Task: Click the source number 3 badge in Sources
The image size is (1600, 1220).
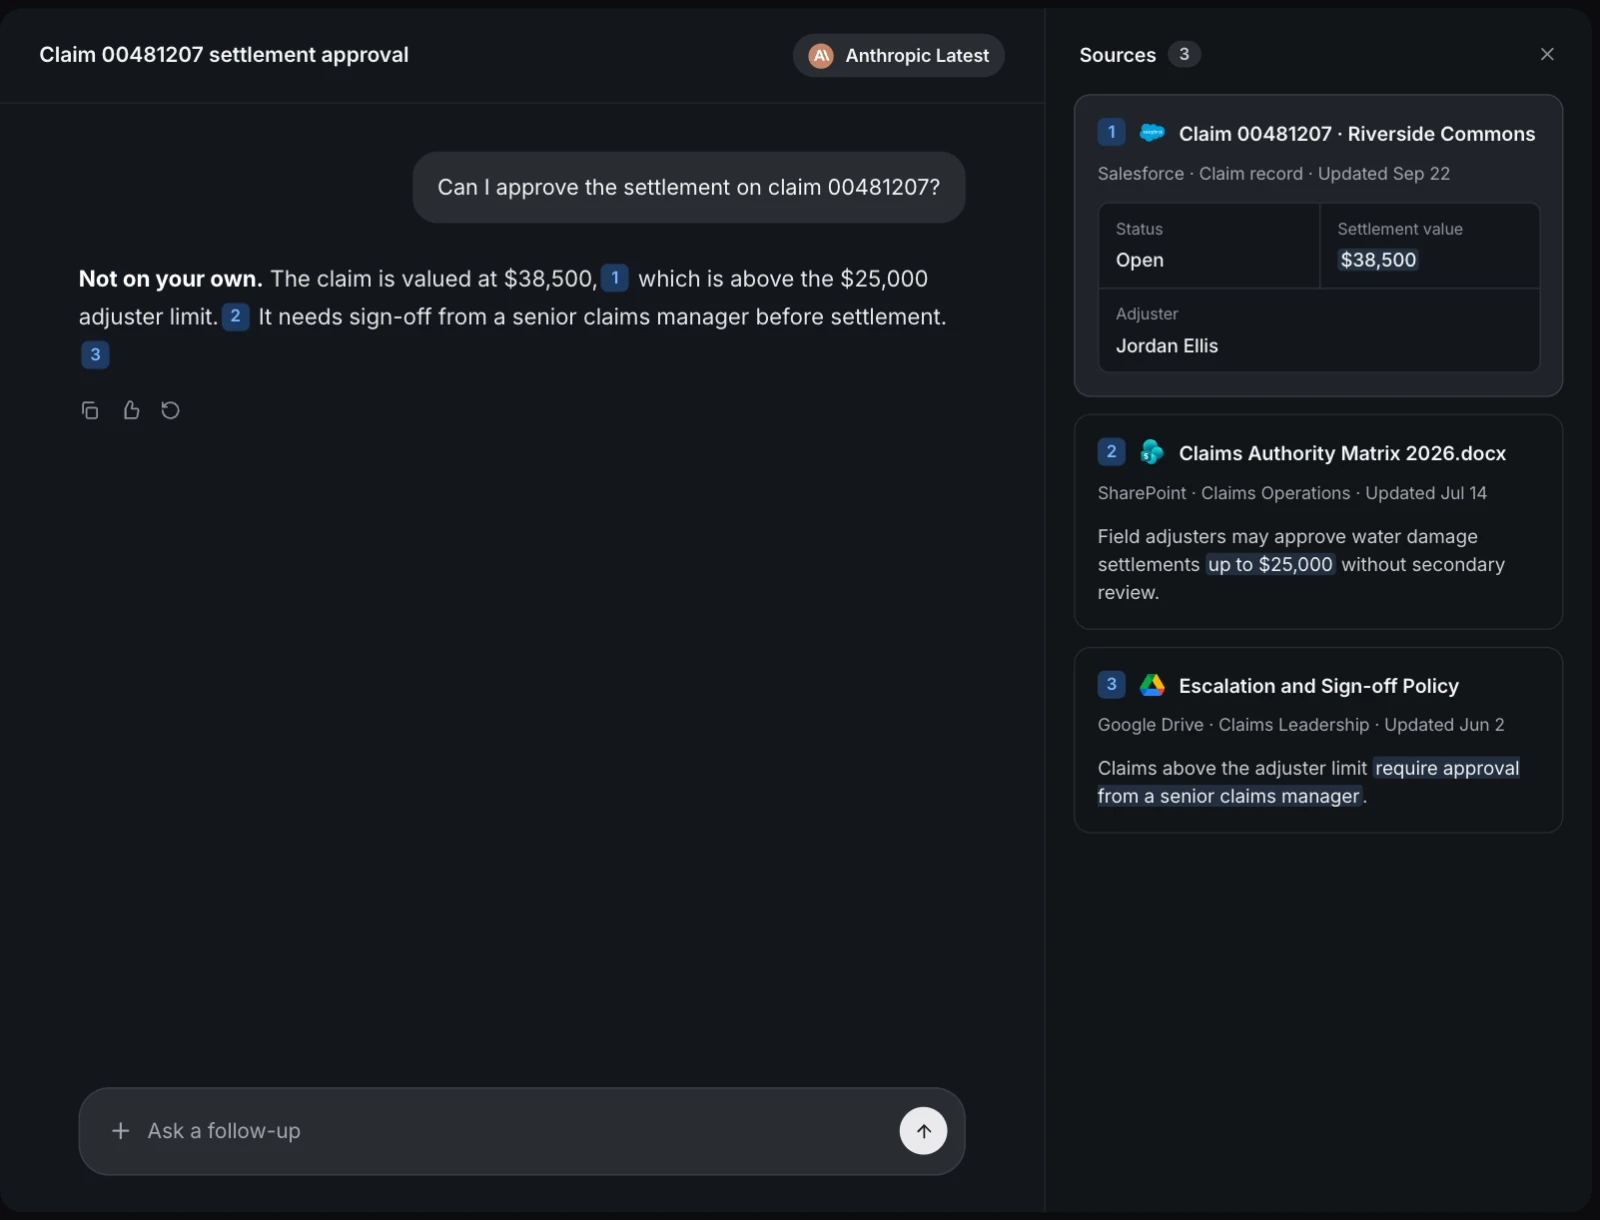Action: 1111,684
